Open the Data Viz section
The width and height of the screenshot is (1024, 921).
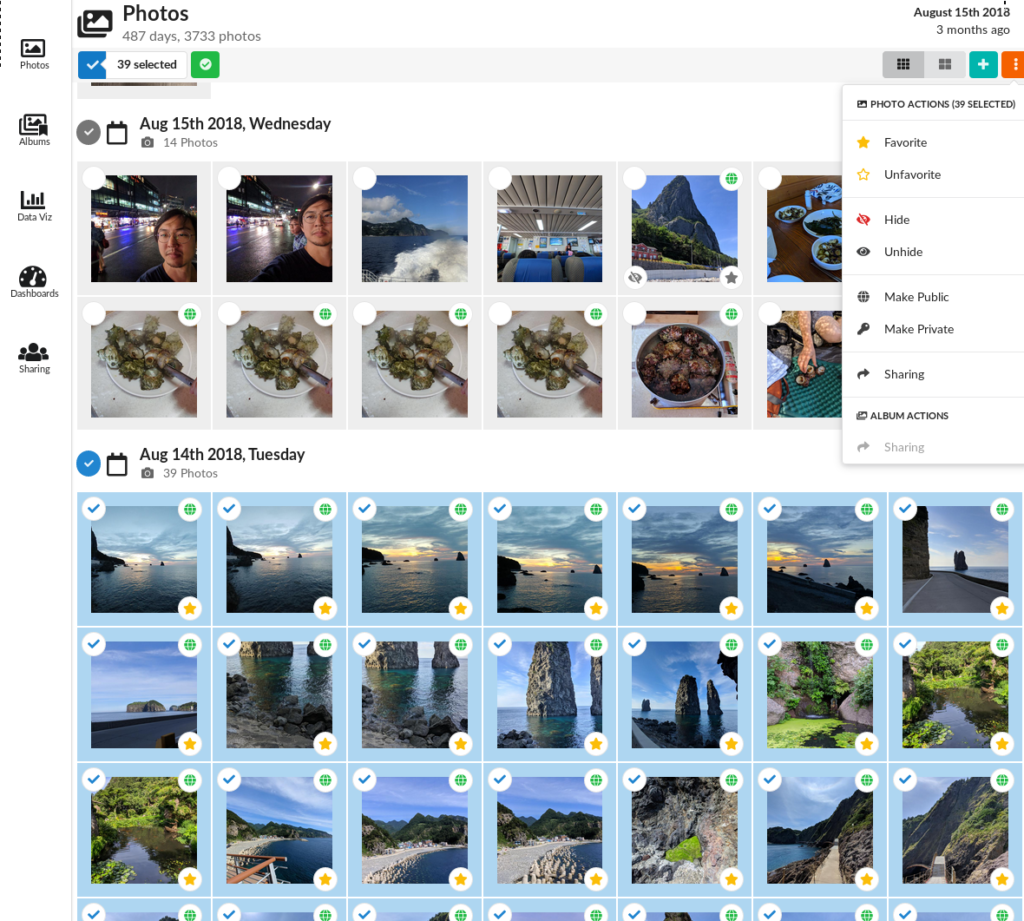(x=34, y=206)
